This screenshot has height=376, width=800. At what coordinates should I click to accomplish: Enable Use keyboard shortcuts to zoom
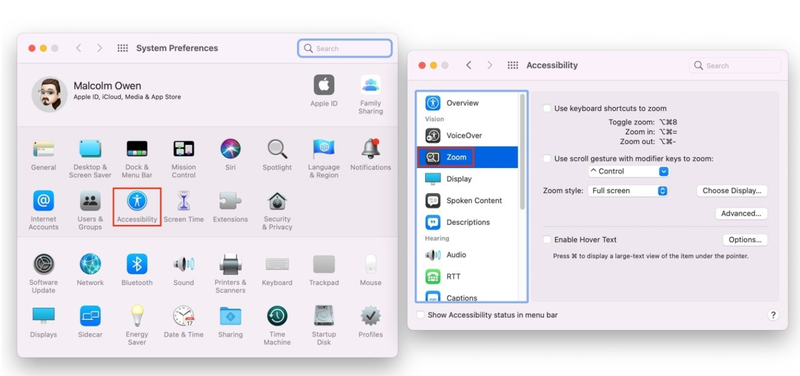(547, 108)
